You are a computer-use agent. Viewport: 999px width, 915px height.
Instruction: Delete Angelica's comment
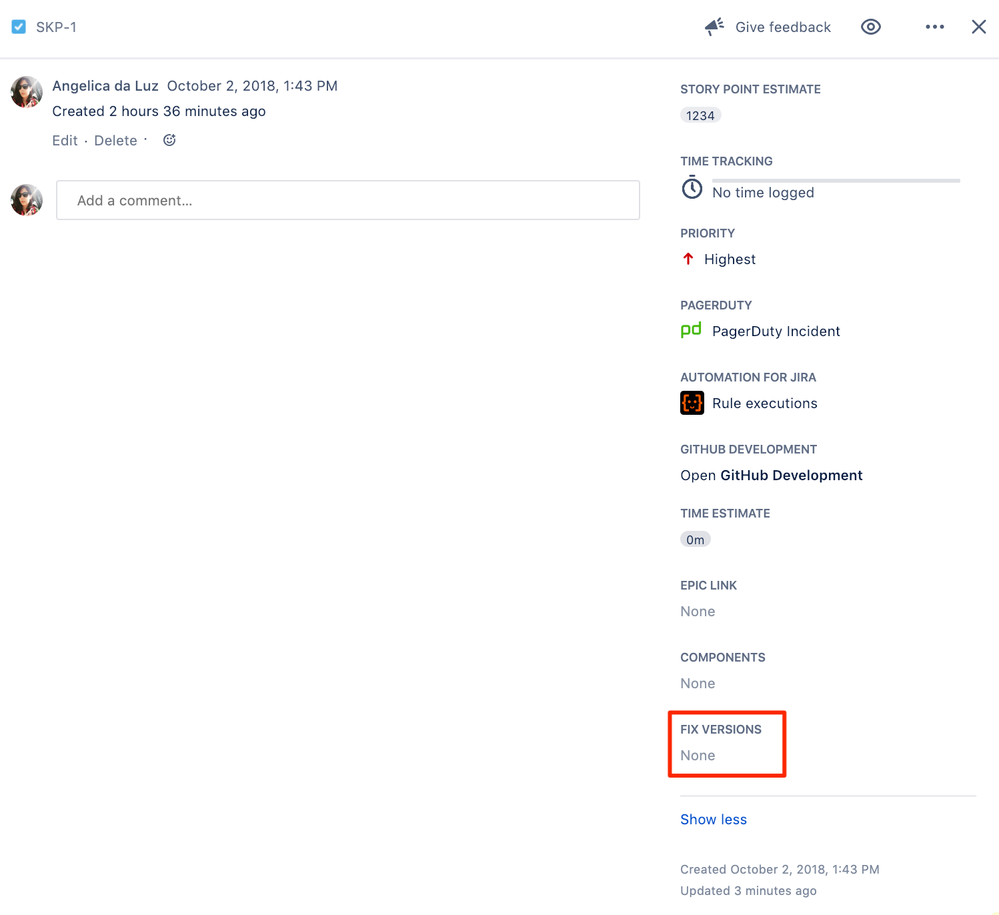click(x=115, y=140)
